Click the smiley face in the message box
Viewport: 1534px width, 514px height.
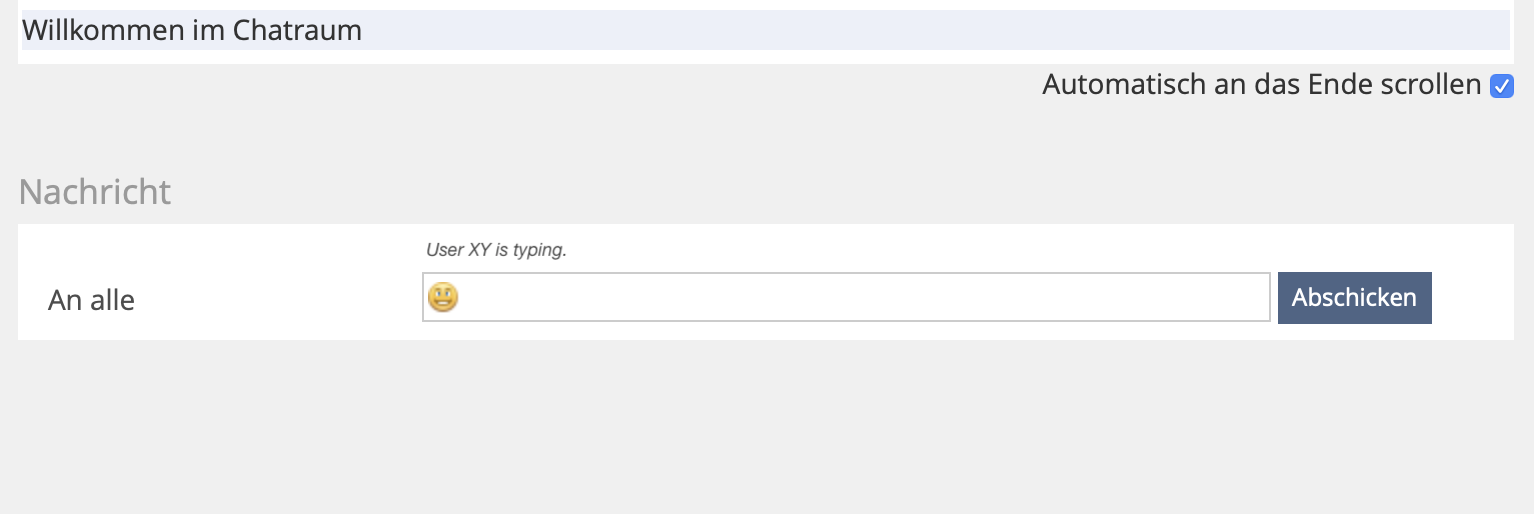click(x=443, y=297)
